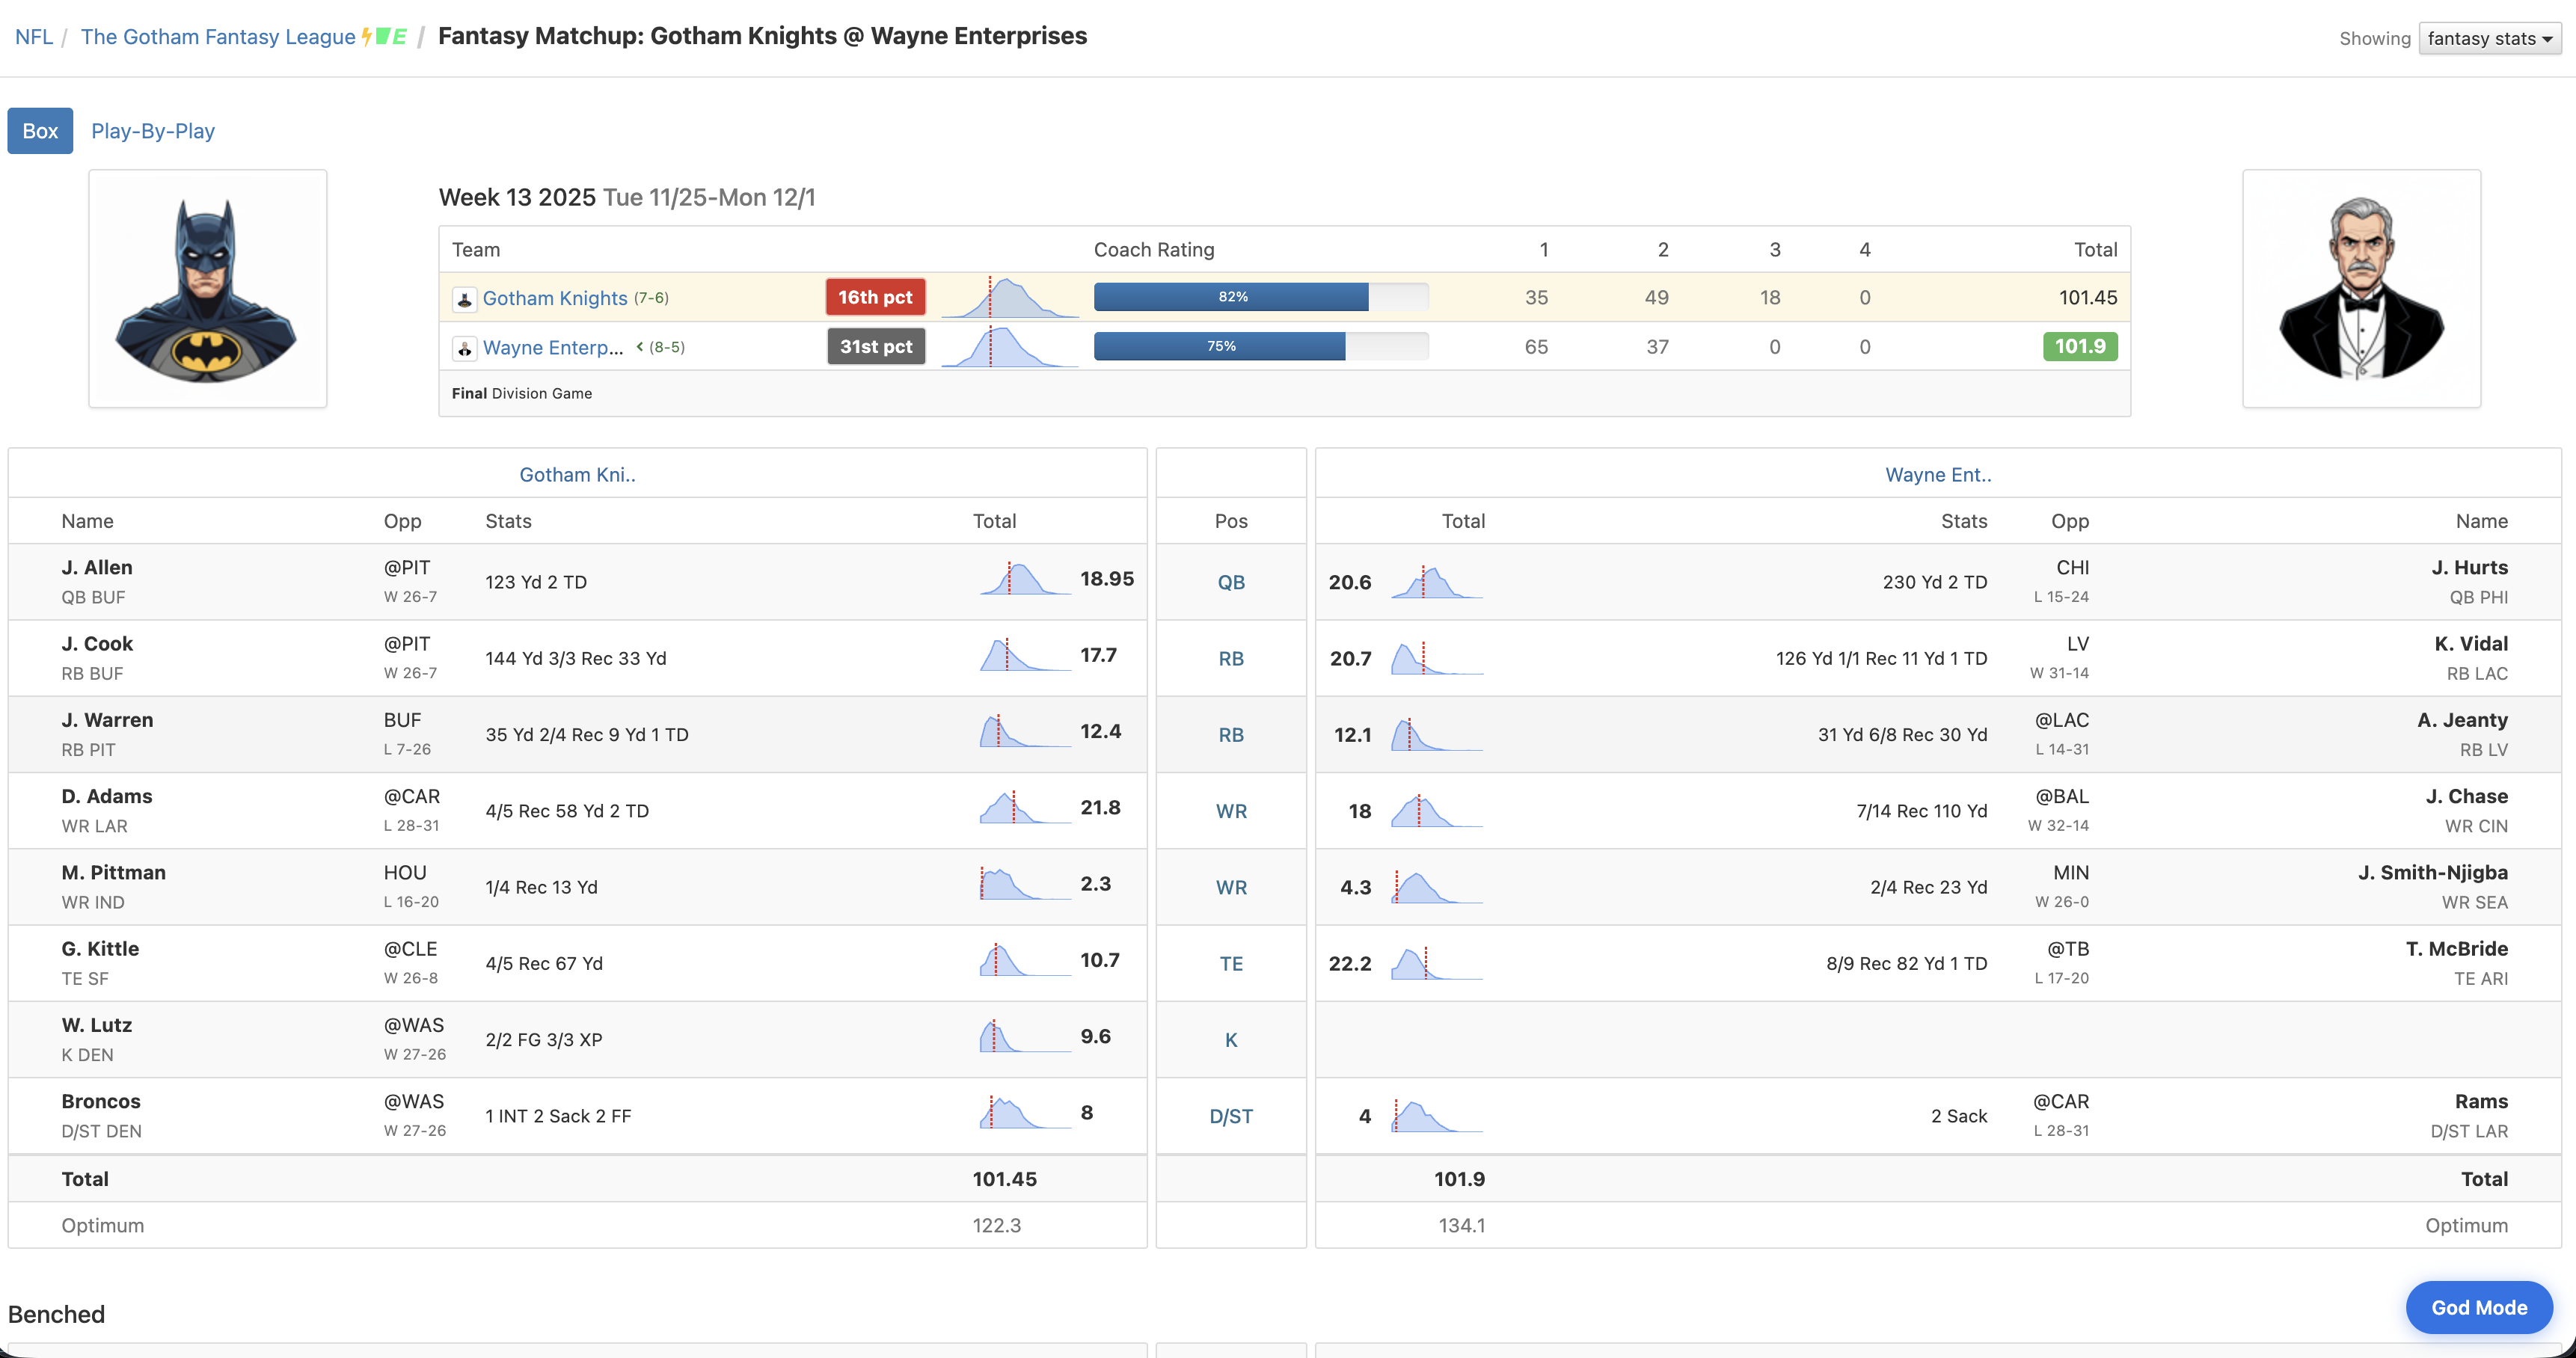Click the 16th pct badge

coord(875,297)
